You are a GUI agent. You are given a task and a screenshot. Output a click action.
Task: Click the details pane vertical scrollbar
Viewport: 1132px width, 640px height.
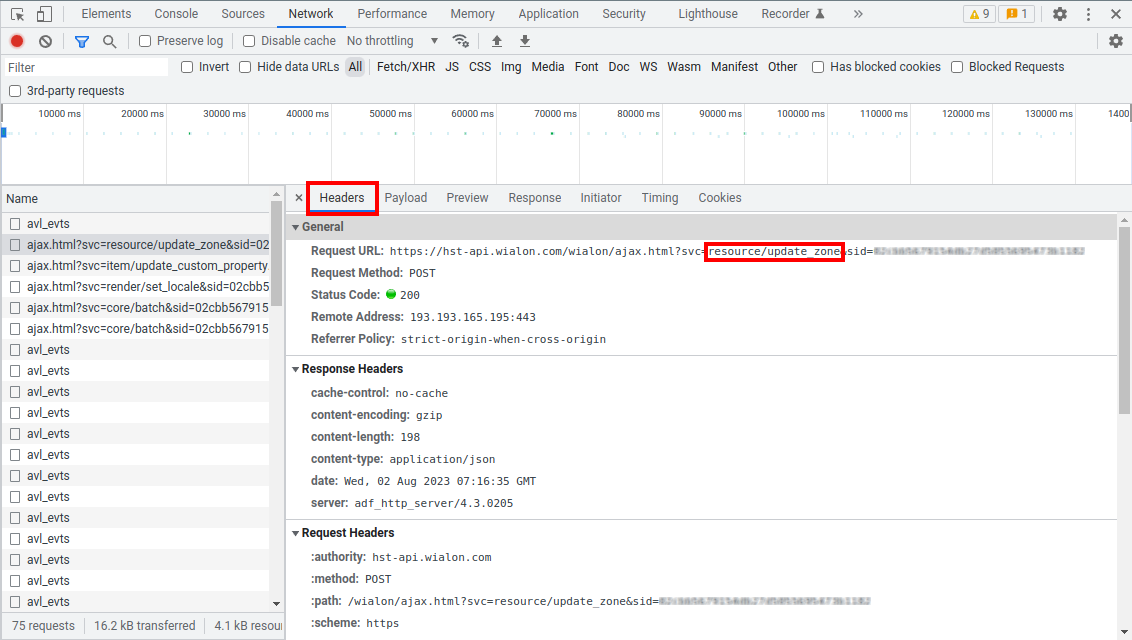tap(1124, 320)
